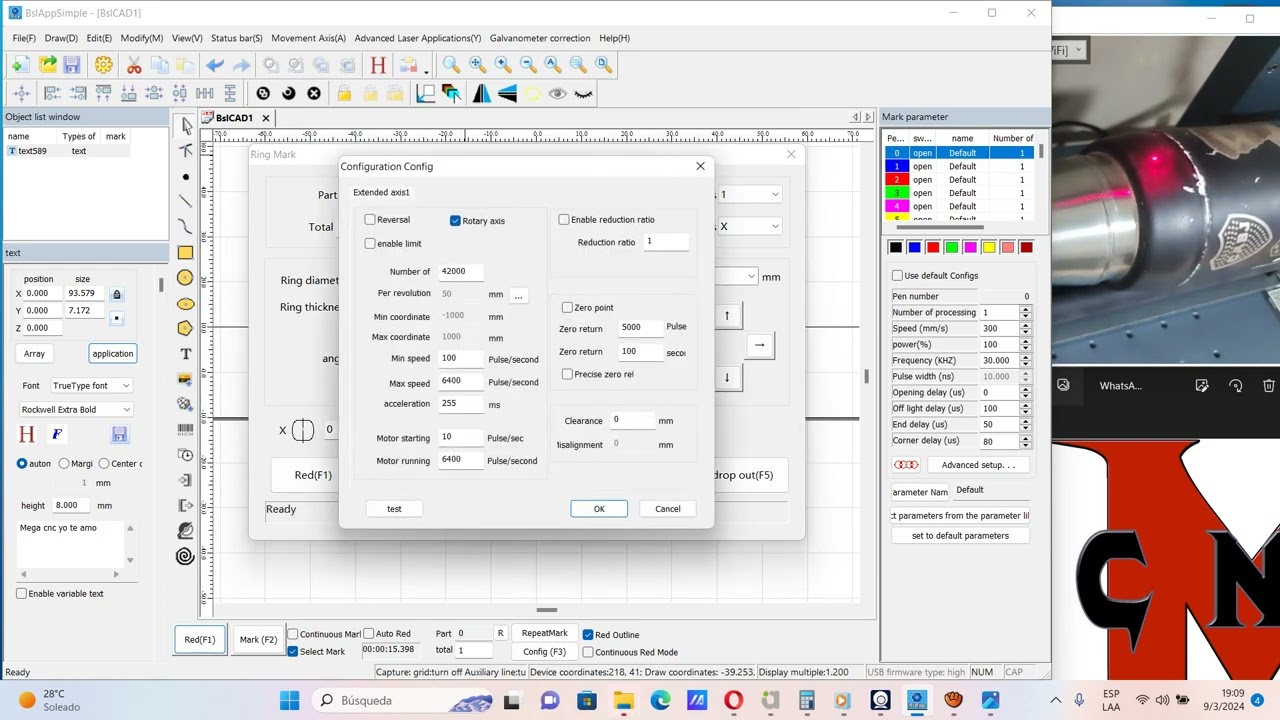Screen dimensions: 1280x720
Task: Open the TrueType font type dropdown
Action: 92,386
